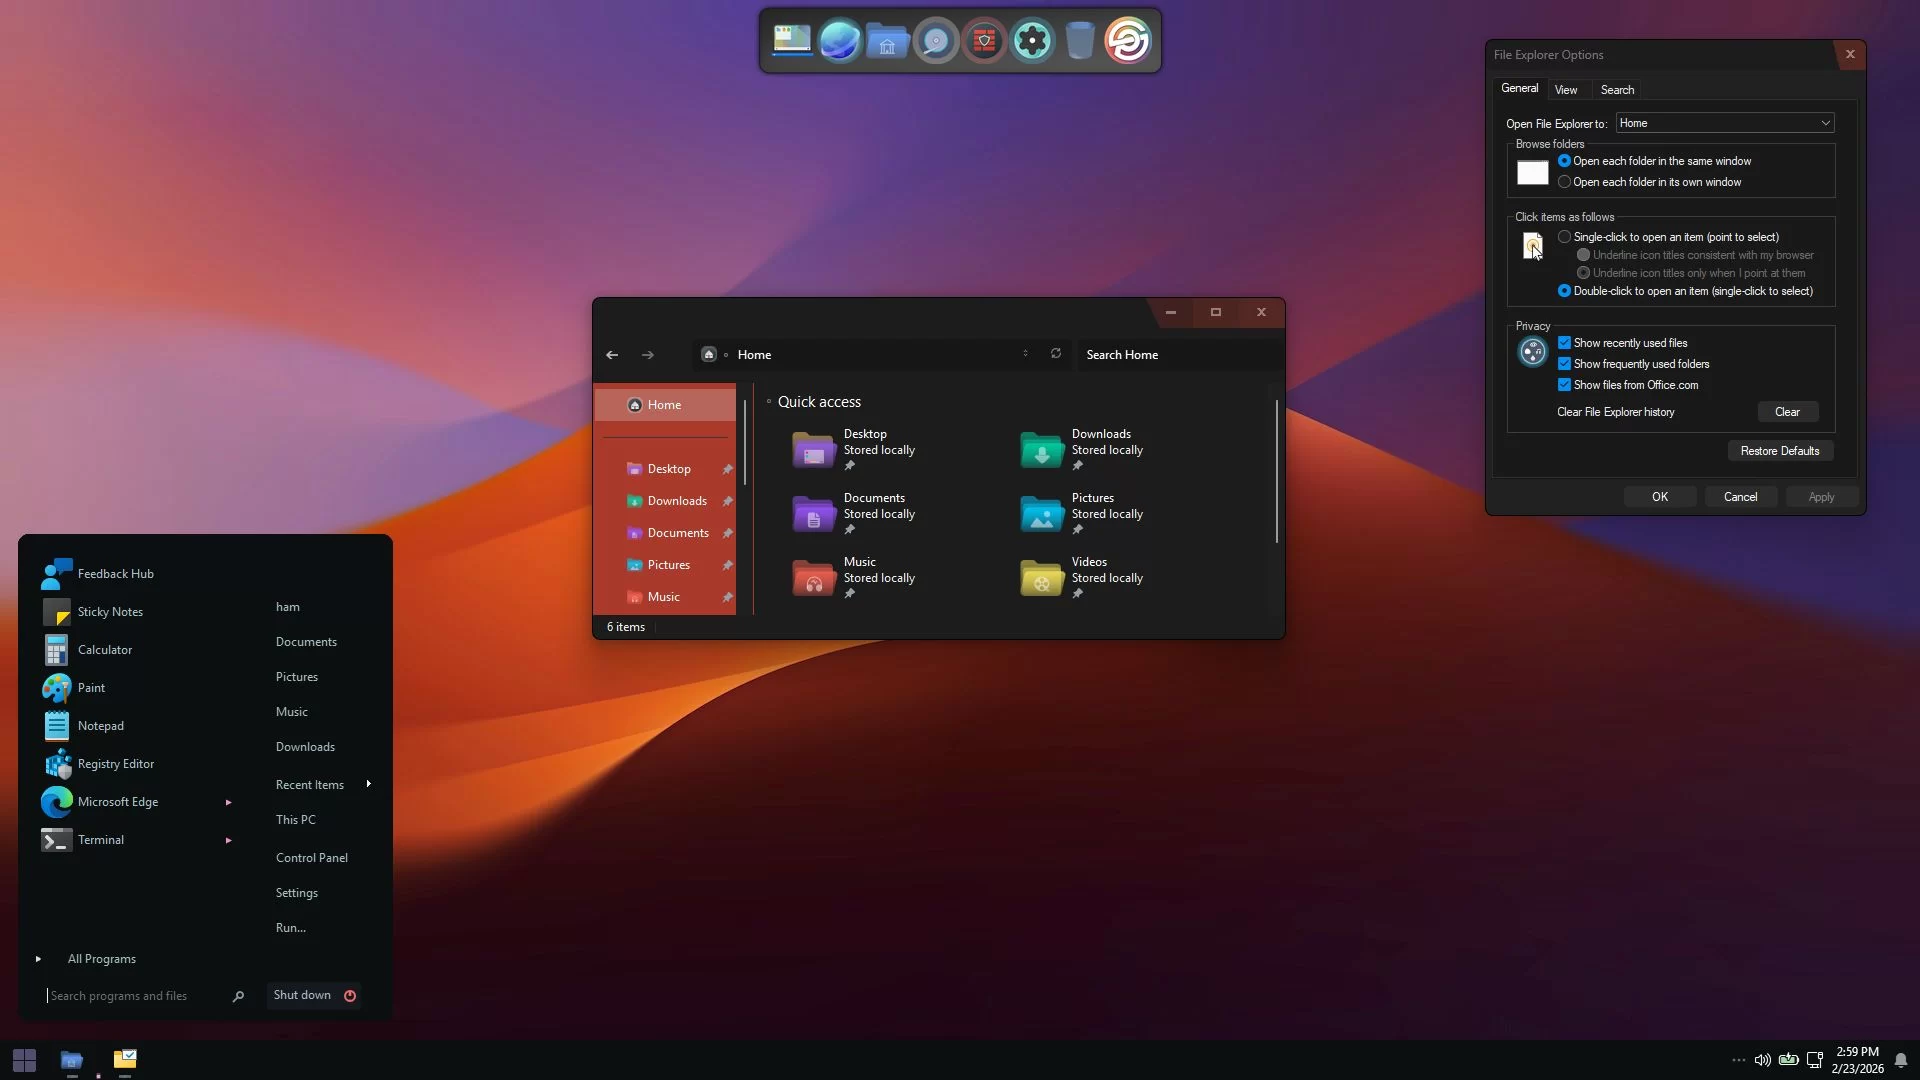This screenshot has height=1080, width=1920.
Task: Open This PC from the Start menu
Action: coord(296,820)
